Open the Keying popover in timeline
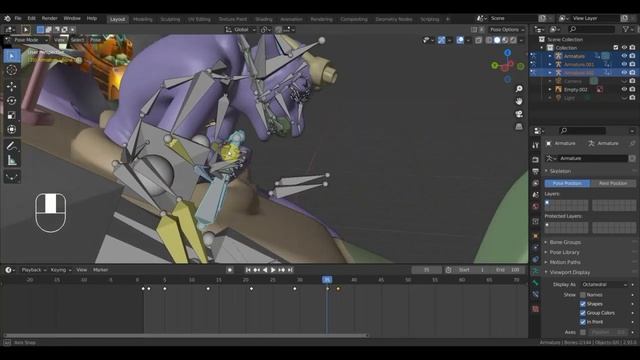This screenshot has width=640, height=360. 61,270
